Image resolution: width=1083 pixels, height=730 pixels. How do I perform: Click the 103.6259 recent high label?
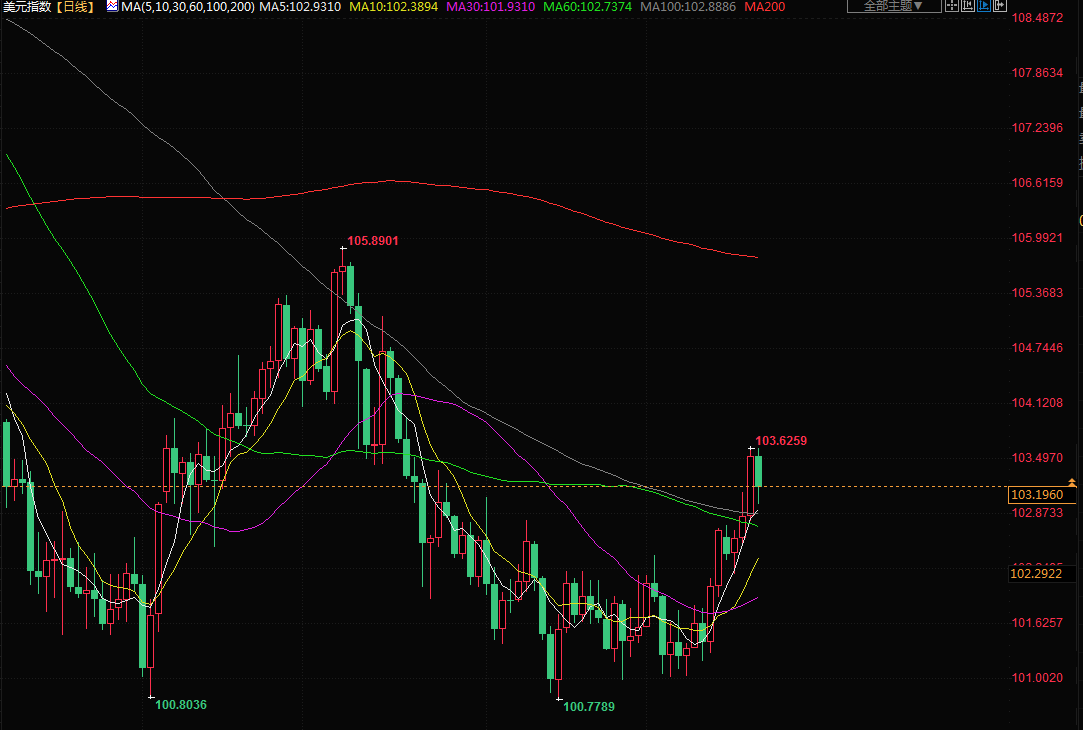pyautogui.click(x=781, y=440)
